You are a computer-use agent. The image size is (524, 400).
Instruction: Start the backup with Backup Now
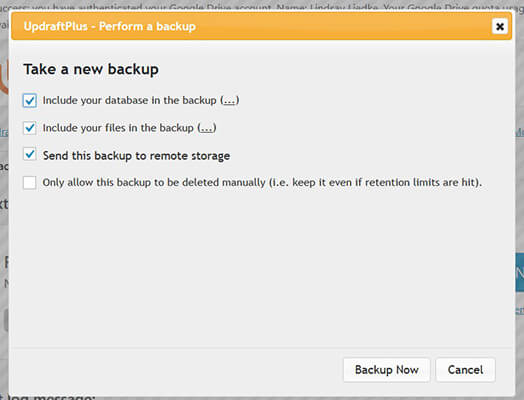point(387,370)
